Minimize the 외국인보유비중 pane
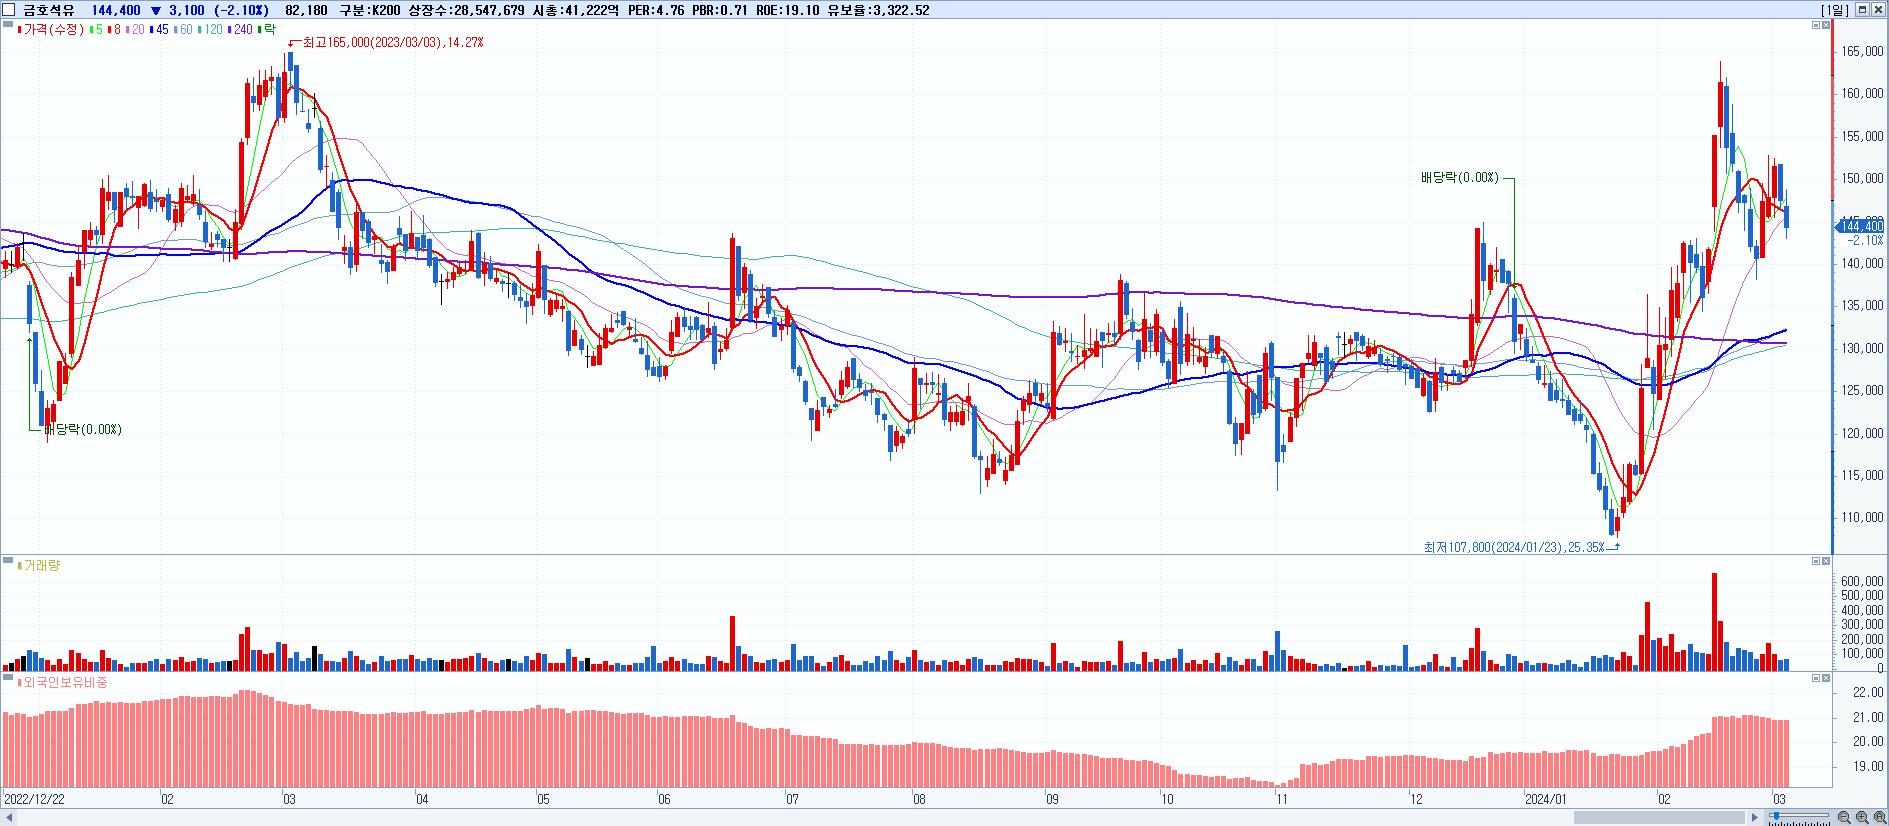The height and width of the screenshot is (826, 1889). pyautogui.click(x=1816, y=679)
